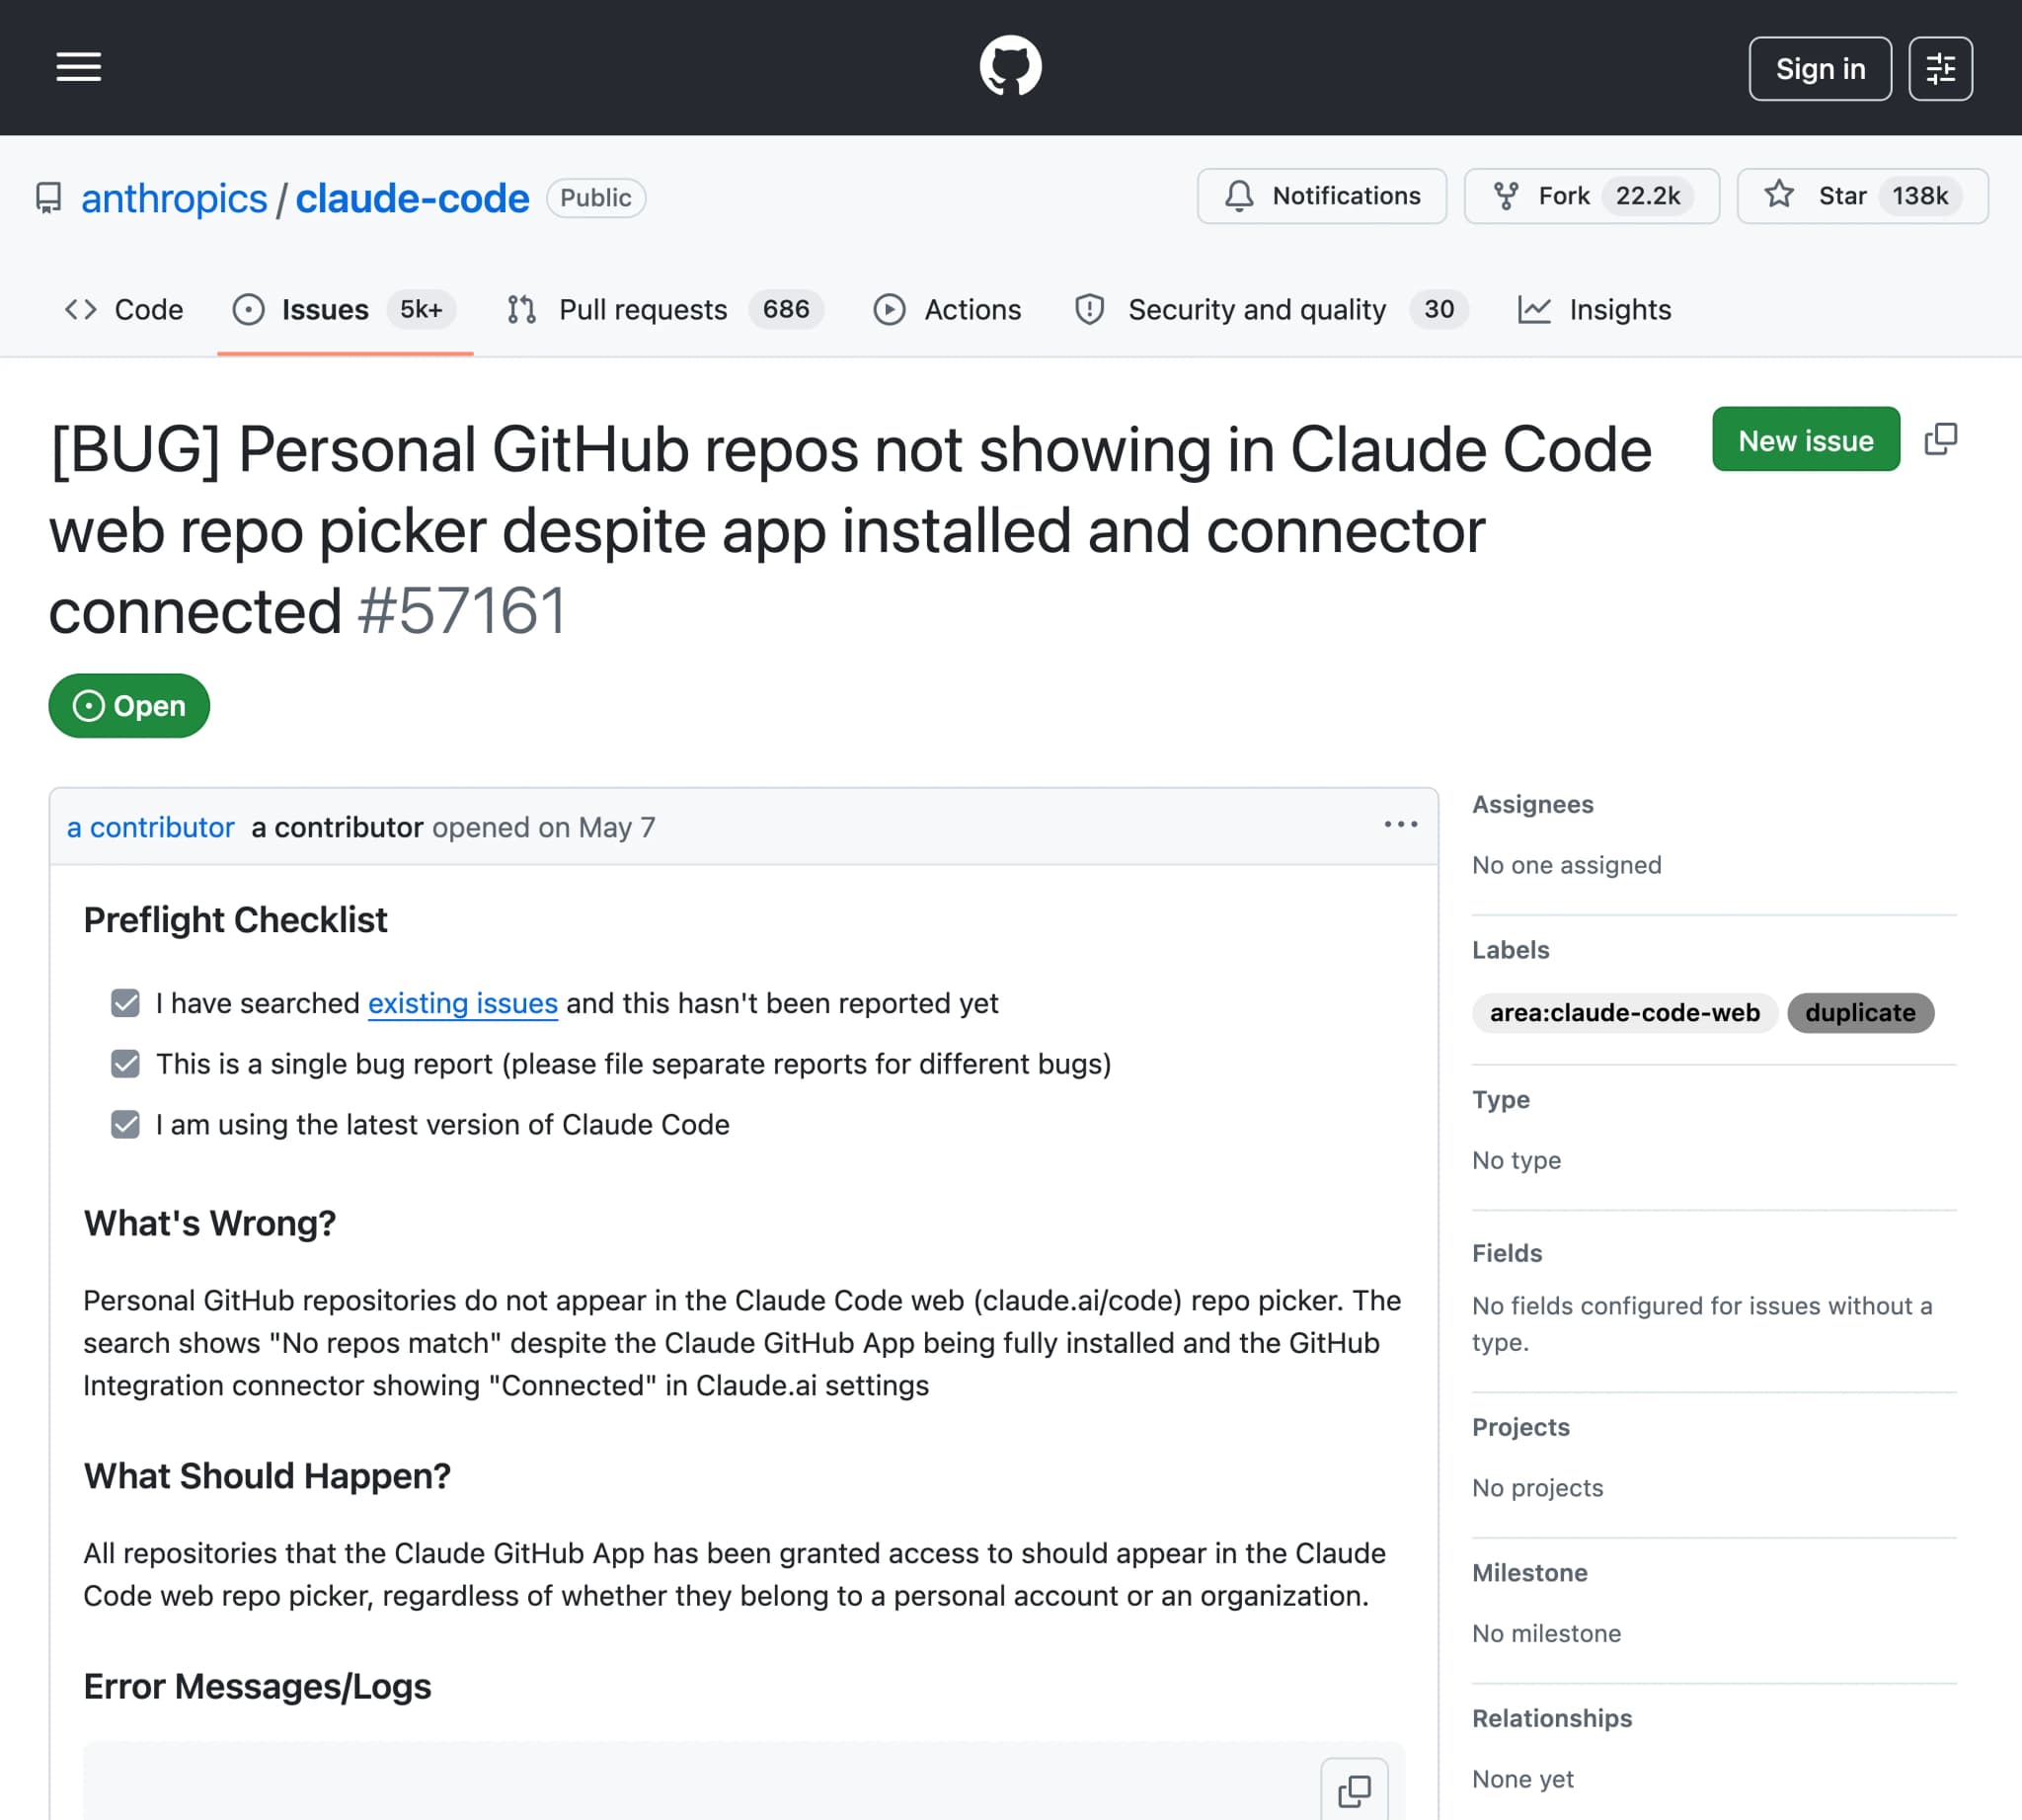Copy issue link icon beside New issue

coord(1940,439)
